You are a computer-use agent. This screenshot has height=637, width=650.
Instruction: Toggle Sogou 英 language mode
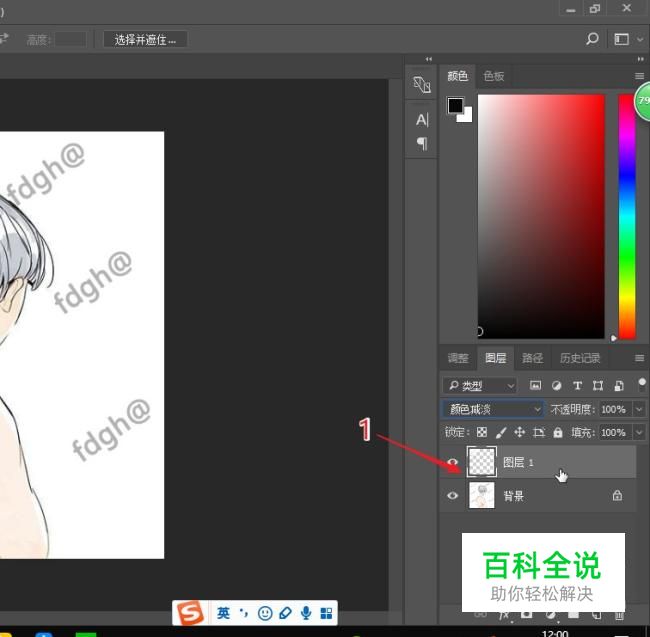click(x=223, y=613)
